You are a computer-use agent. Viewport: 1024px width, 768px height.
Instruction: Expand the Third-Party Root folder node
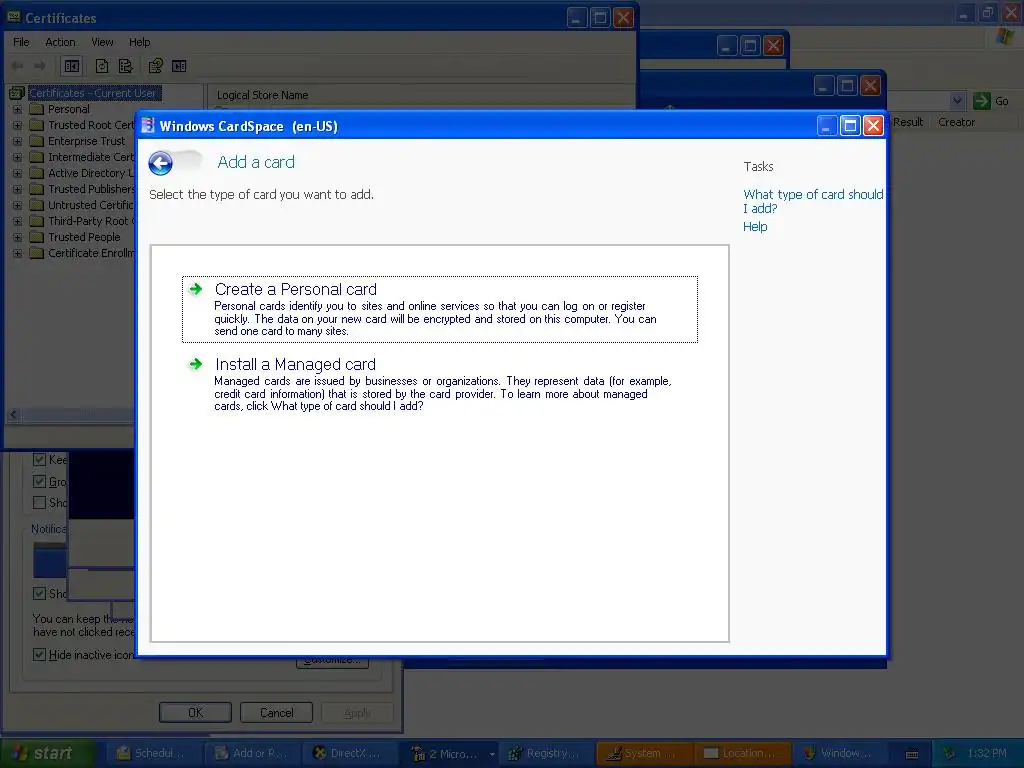click(x=17, y=221)
